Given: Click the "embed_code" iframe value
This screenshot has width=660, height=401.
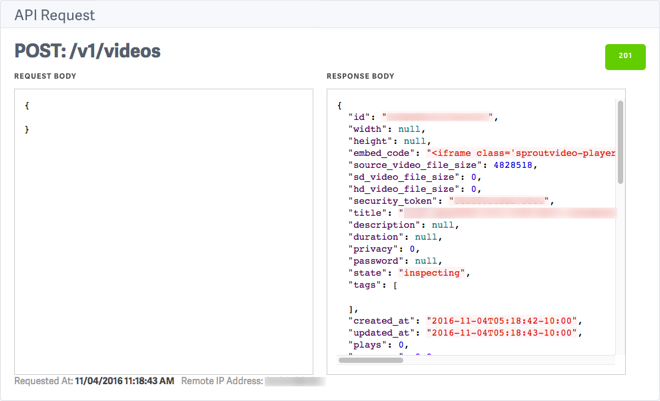Looking at the screenshot, I should click(521, 153).
